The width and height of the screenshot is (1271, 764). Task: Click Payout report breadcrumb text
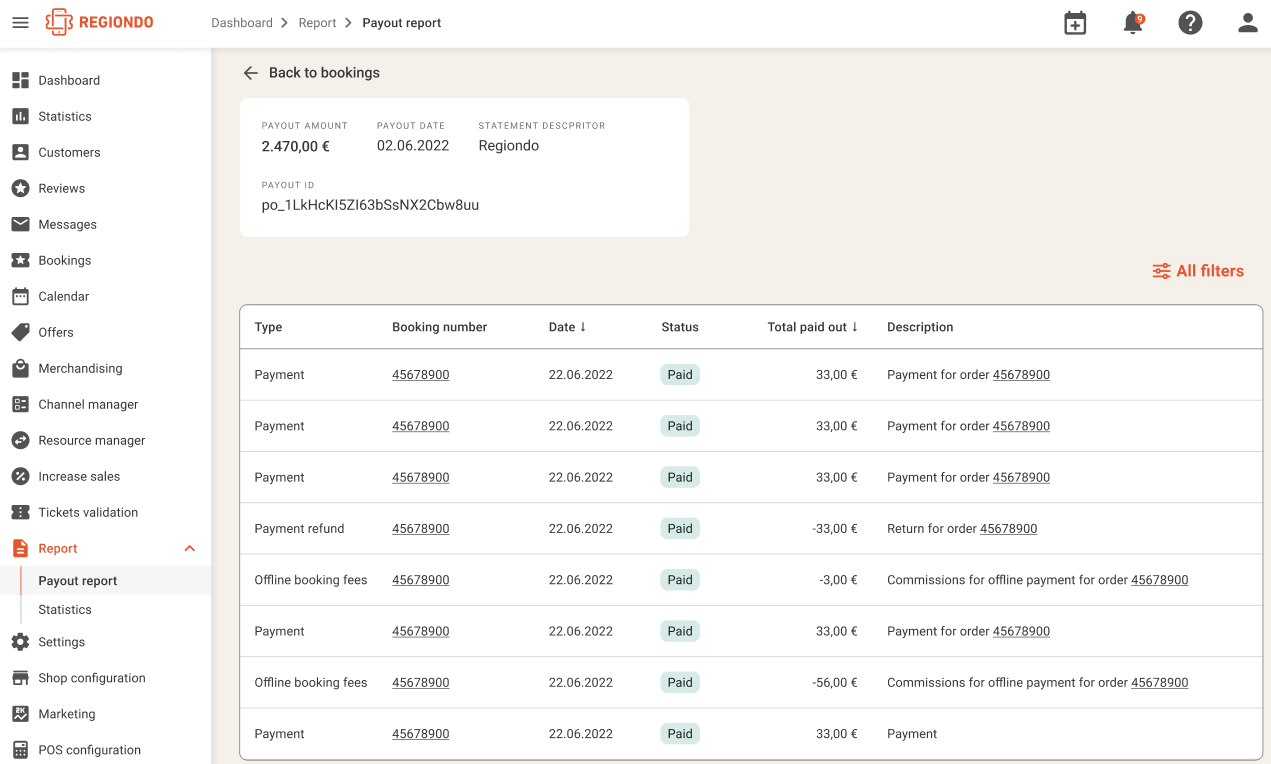401,23
